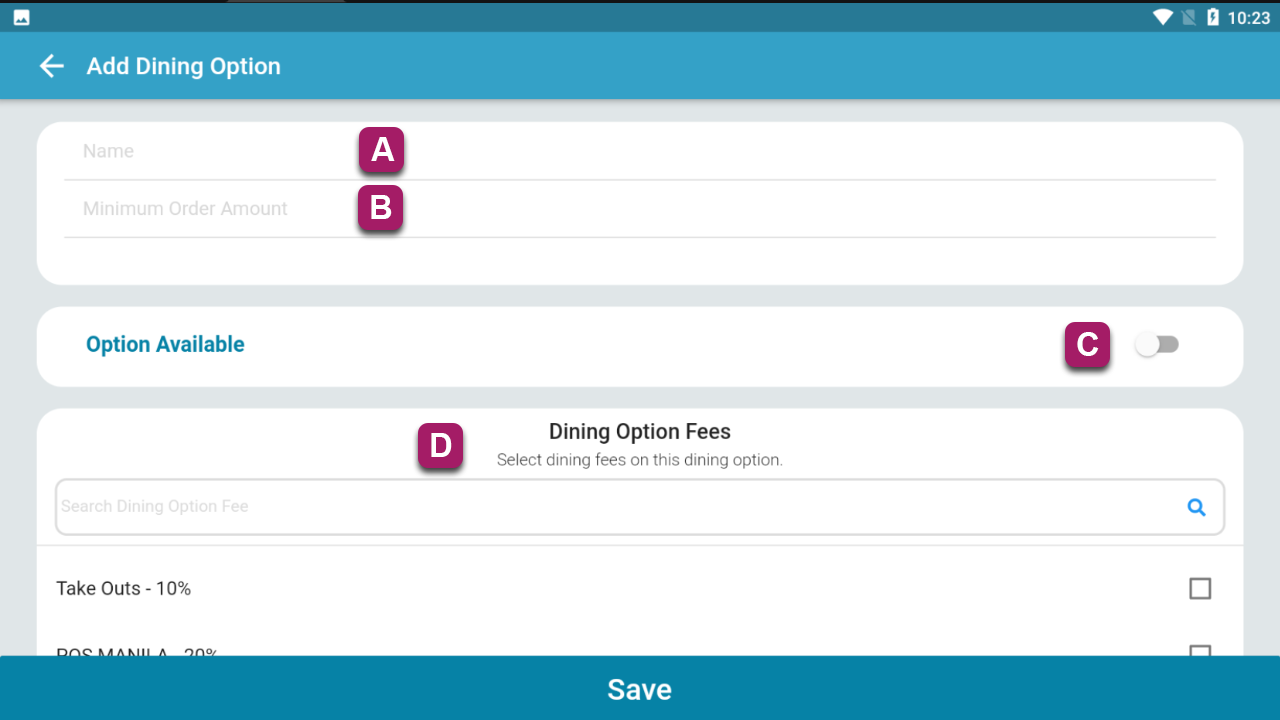Open the image notification icon in status bar

coord(21,17)
